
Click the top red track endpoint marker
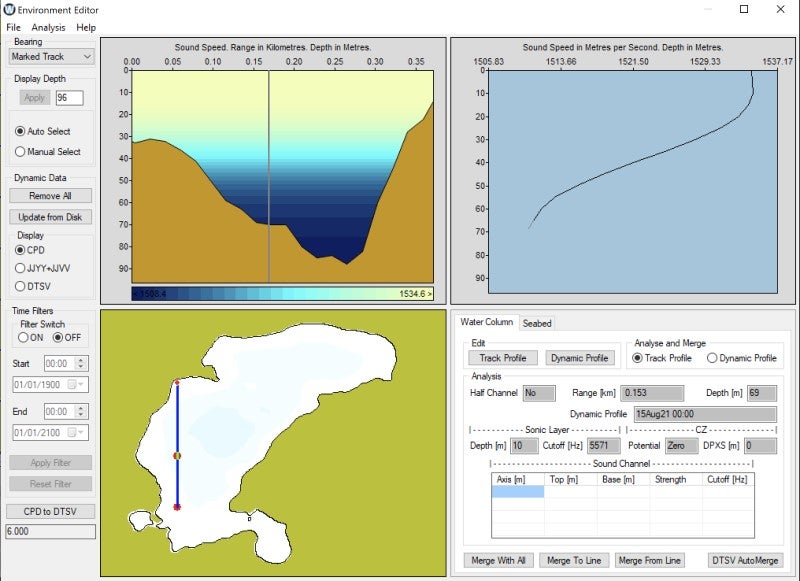tap(177, 382)
